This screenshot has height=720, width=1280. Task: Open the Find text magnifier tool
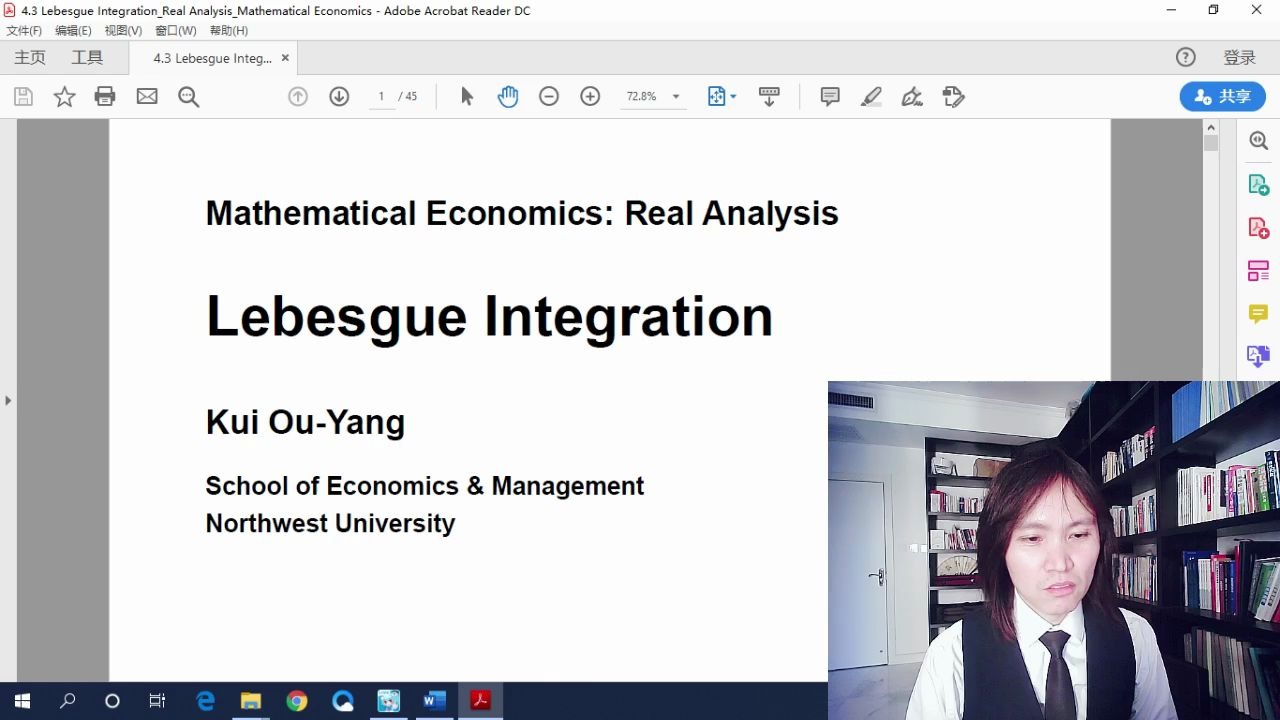[188, 97]
